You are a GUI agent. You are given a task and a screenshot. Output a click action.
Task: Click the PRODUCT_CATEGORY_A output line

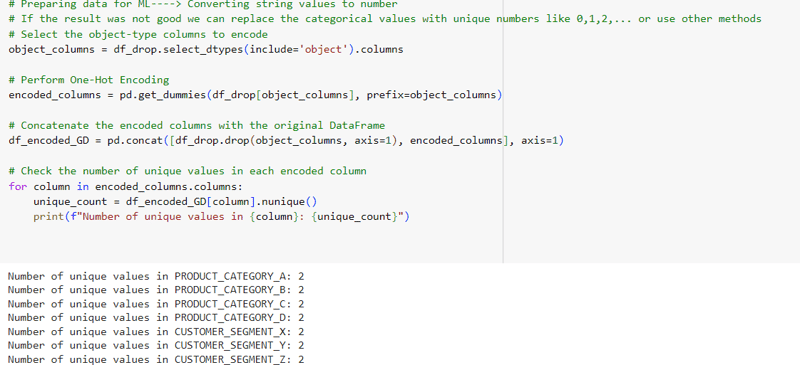click(156, 276)
